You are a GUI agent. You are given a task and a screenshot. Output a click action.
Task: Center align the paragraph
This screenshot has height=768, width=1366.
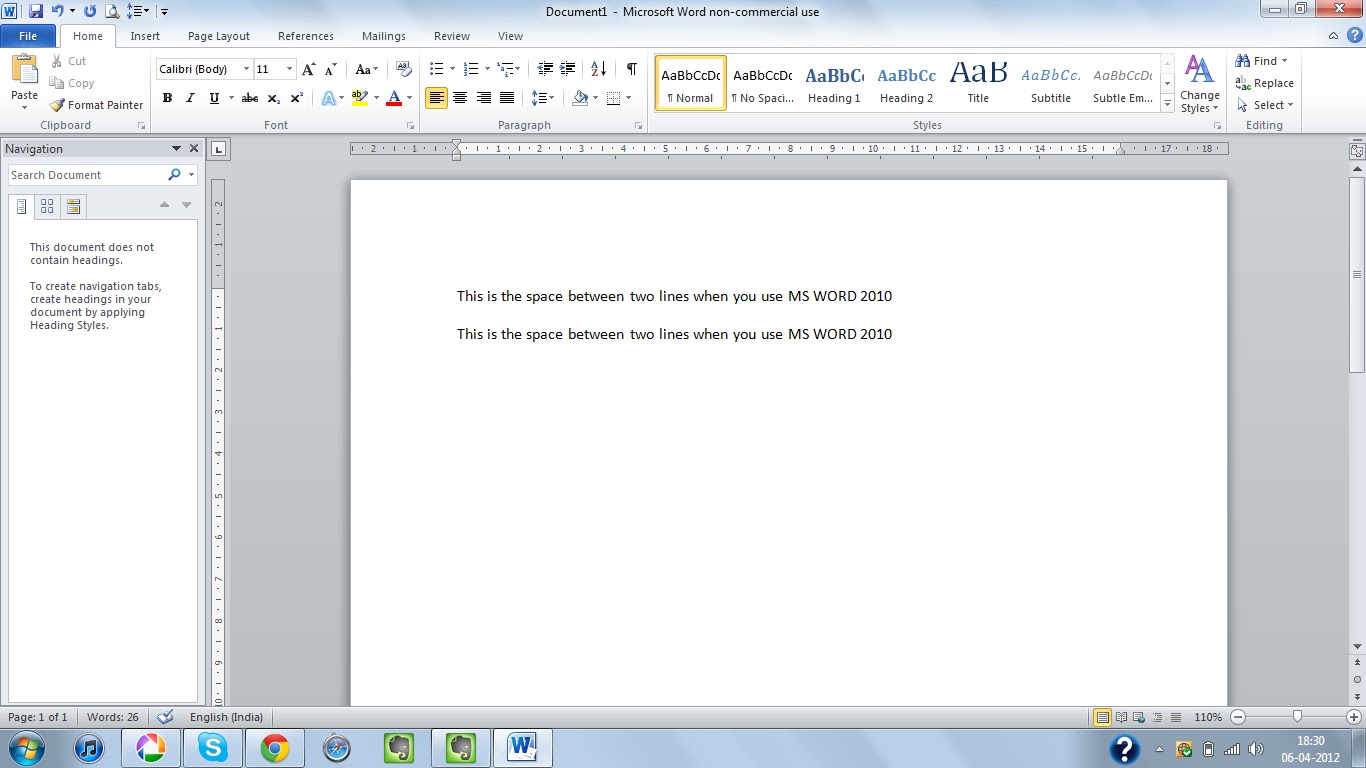point(460,97)
